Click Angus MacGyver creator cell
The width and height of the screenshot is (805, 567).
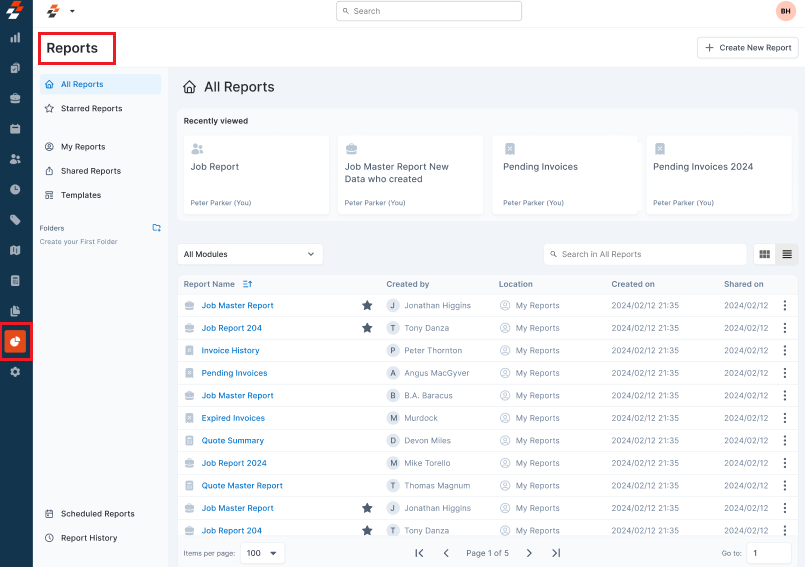pyautogui.click(x=428, y=373)
